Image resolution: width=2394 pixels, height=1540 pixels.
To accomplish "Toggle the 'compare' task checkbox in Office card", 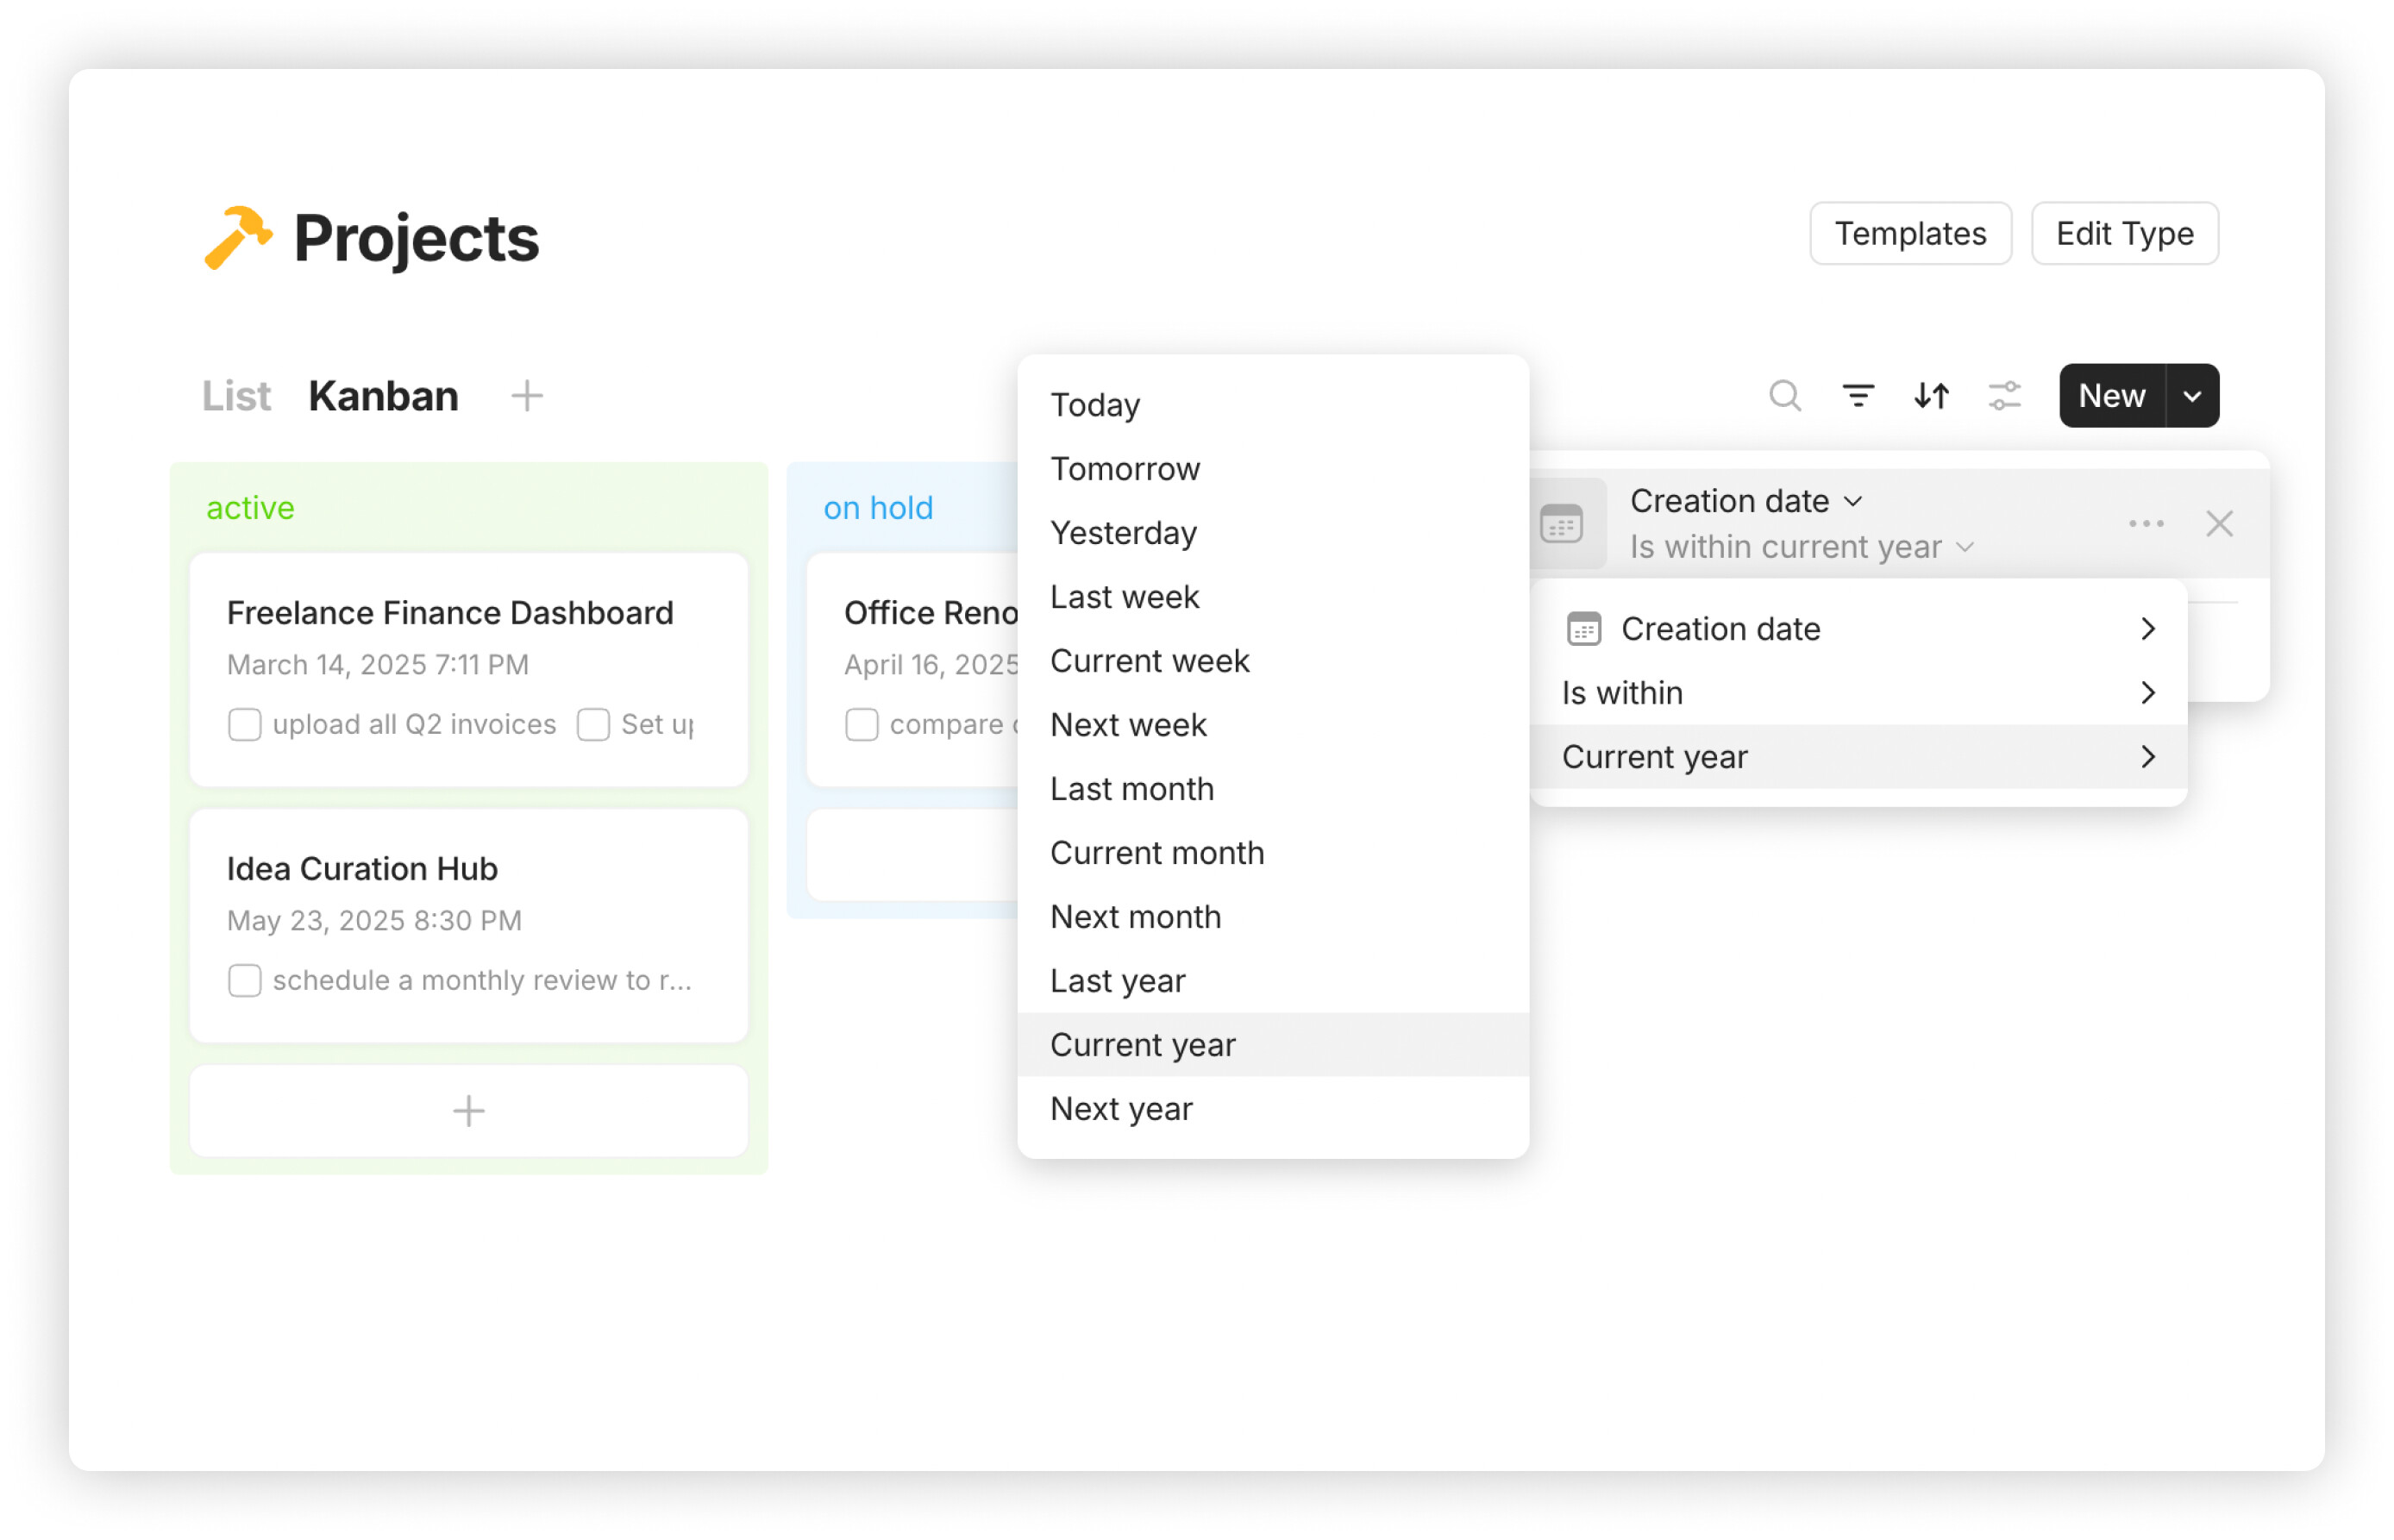I will click(x=861, y=724).
